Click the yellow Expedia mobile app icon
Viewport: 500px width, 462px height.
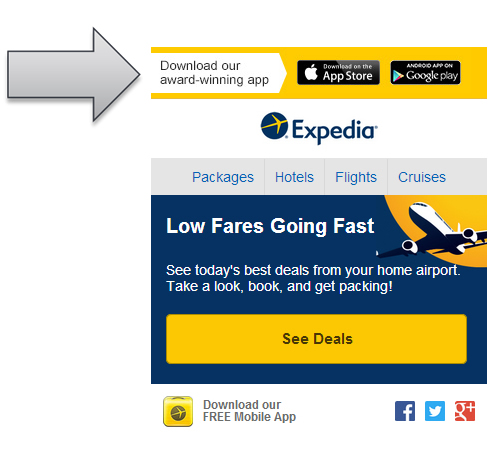point(178,411)
